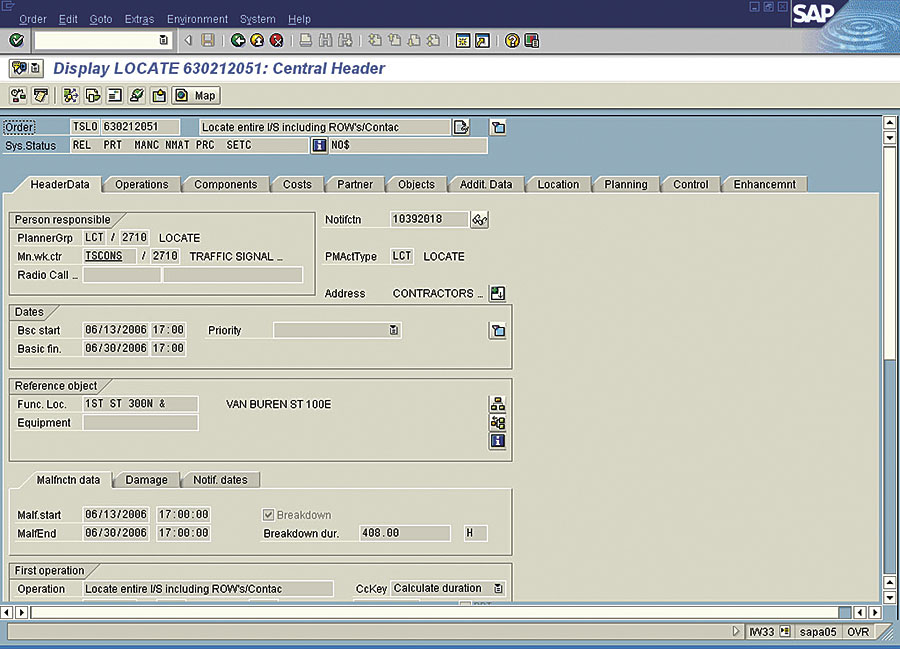Click the notepad icon in application toolbar
900x649 pixels.
coord(40,95)
